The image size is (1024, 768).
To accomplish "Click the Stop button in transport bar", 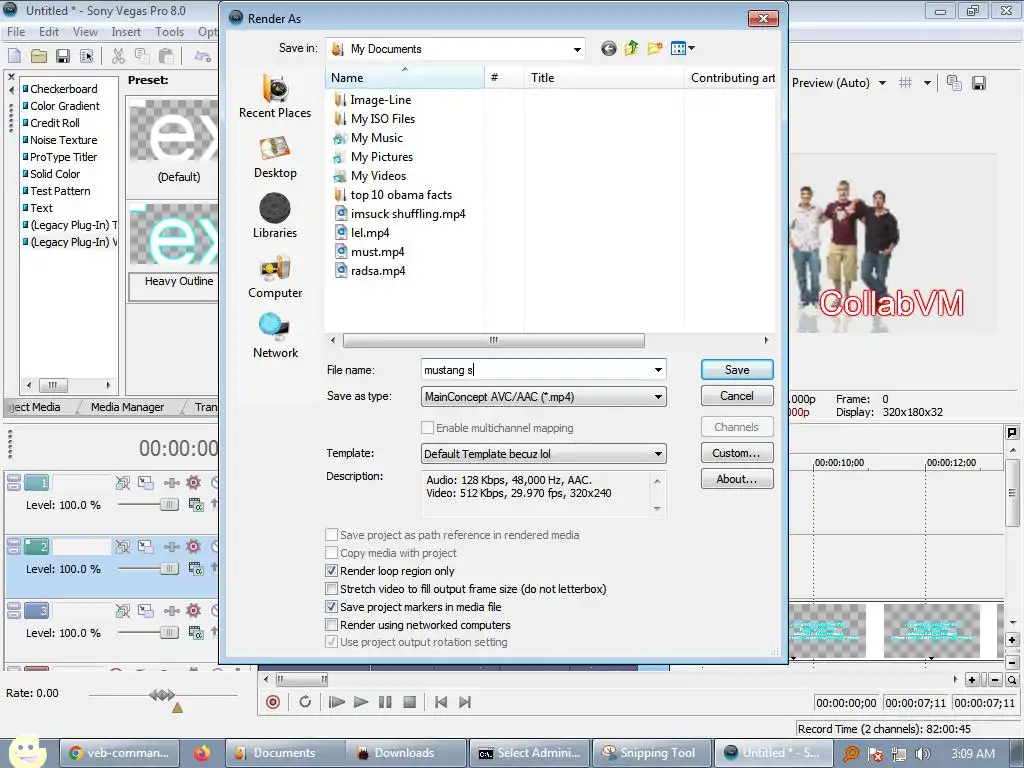I will point(409,702).
